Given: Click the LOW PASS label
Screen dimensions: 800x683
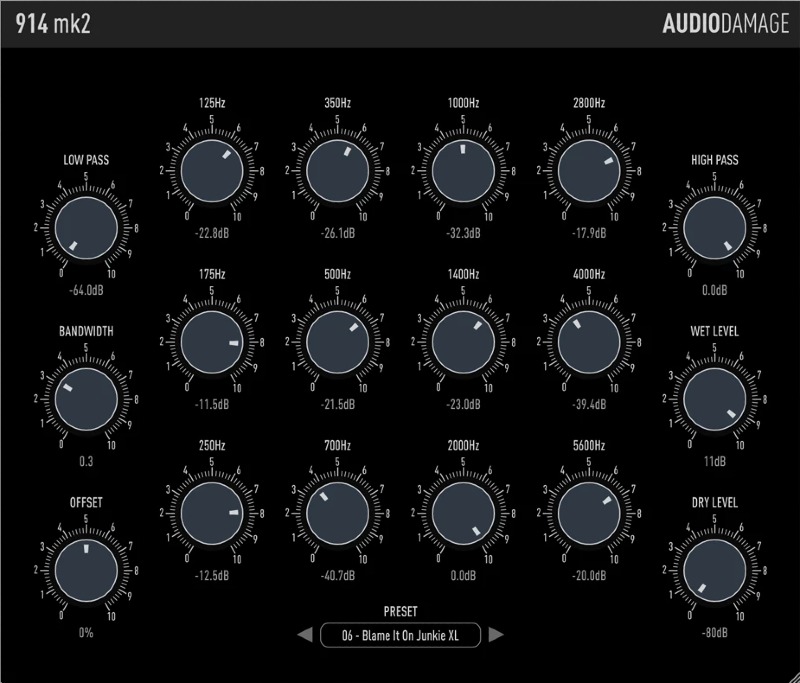Looking at the screenshot, I should pos(86,160).
